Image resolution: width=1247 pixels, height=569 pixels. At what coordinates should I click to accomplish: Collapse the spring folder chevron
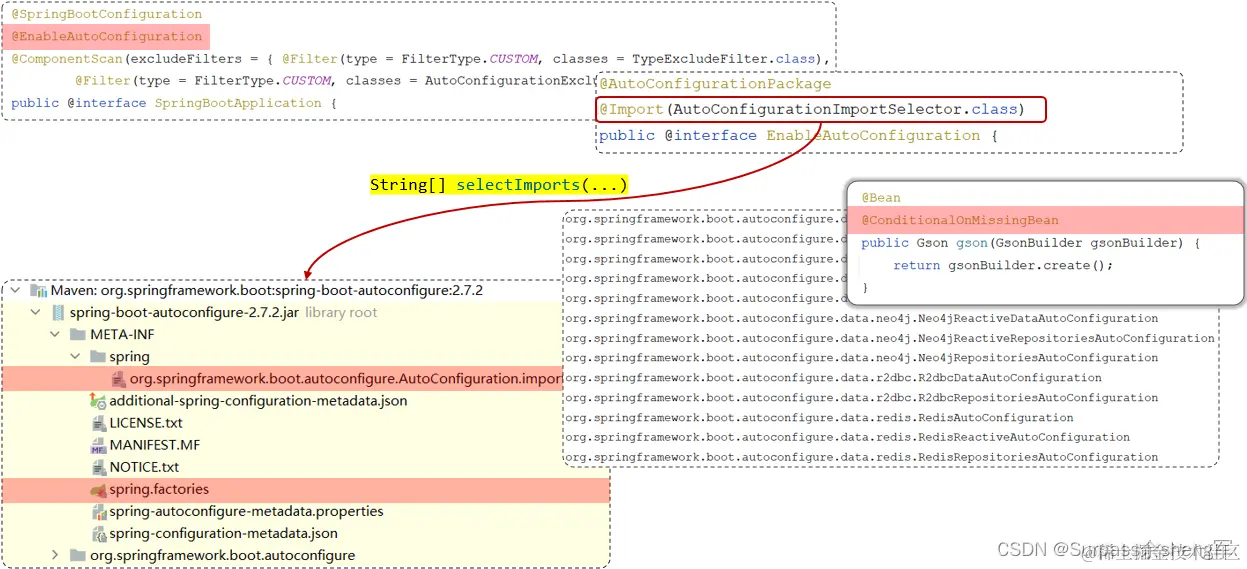coord(75,356)
